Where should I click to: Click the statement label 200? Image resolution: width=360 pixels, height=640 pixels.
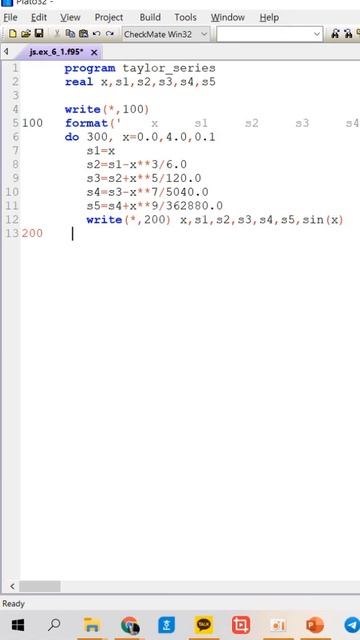32,233
